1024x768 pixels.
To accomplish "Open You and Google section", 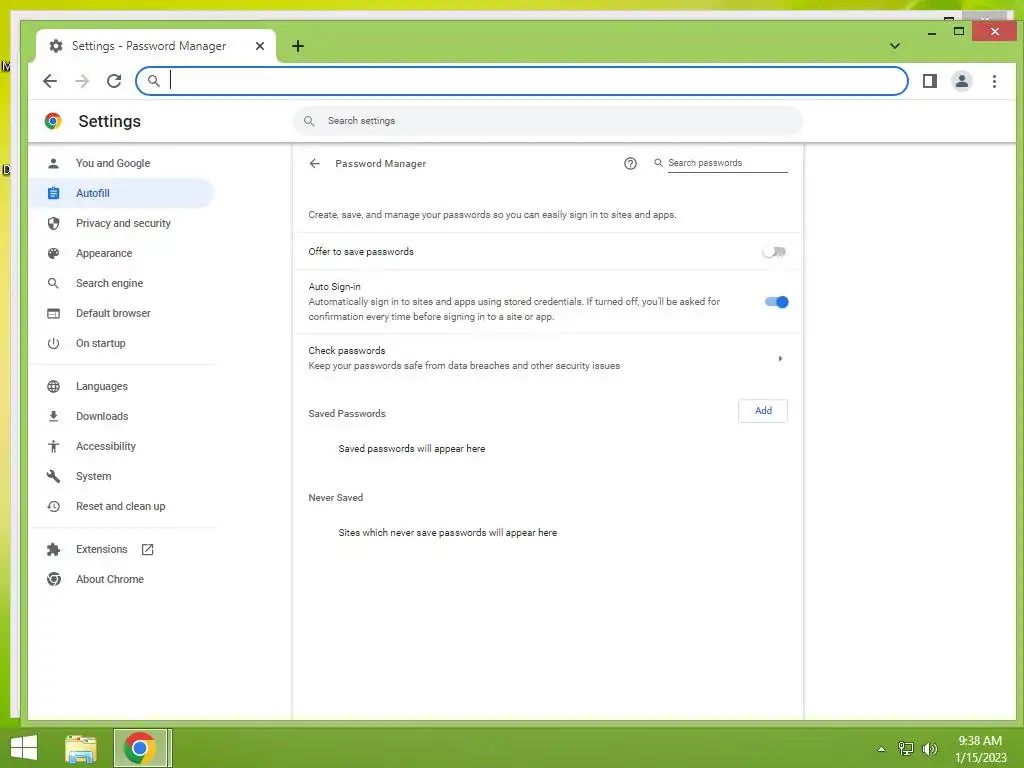I will tap(112, 163).
